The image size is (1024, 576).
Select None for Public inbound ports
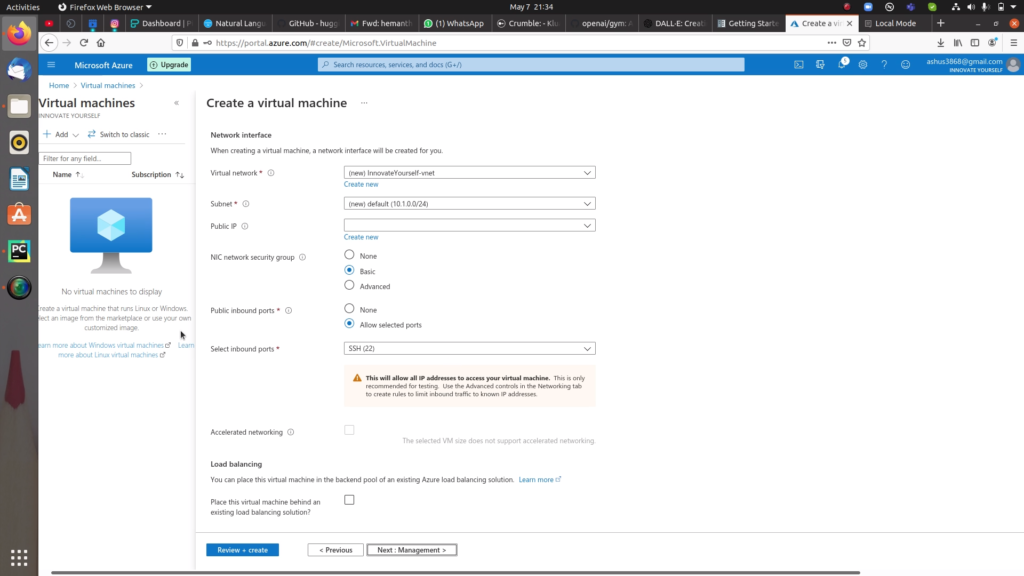point(350,310)
